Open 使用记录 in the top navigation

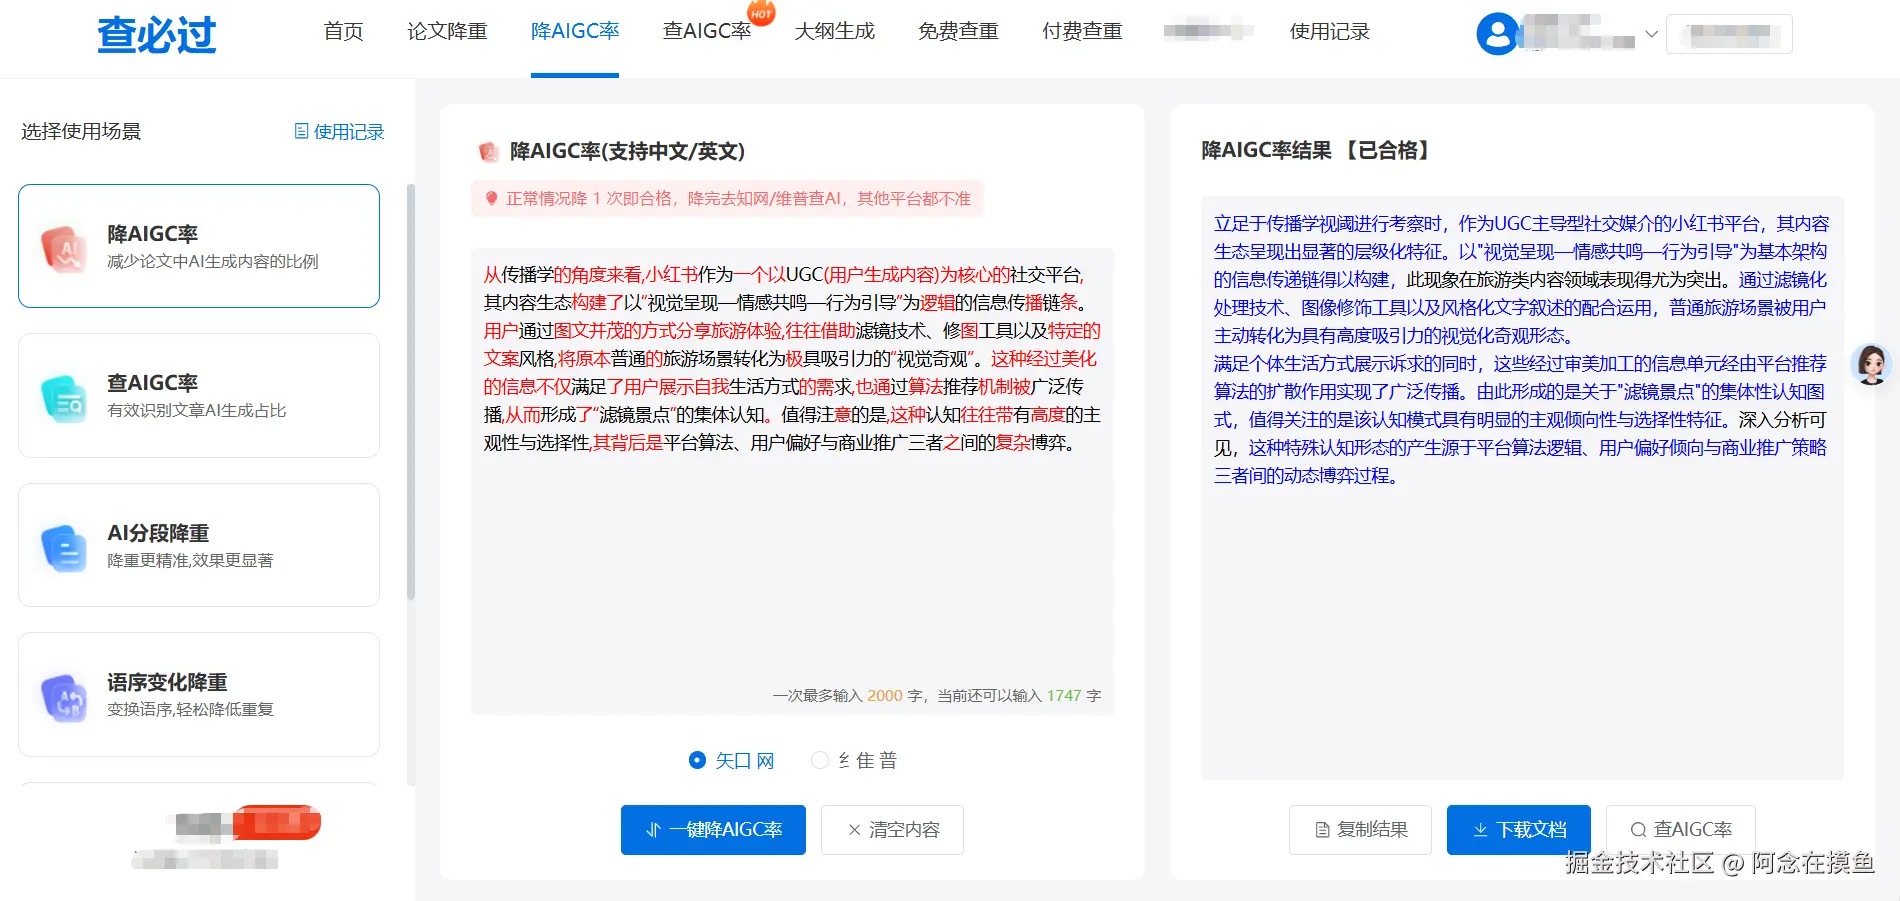1329,31
